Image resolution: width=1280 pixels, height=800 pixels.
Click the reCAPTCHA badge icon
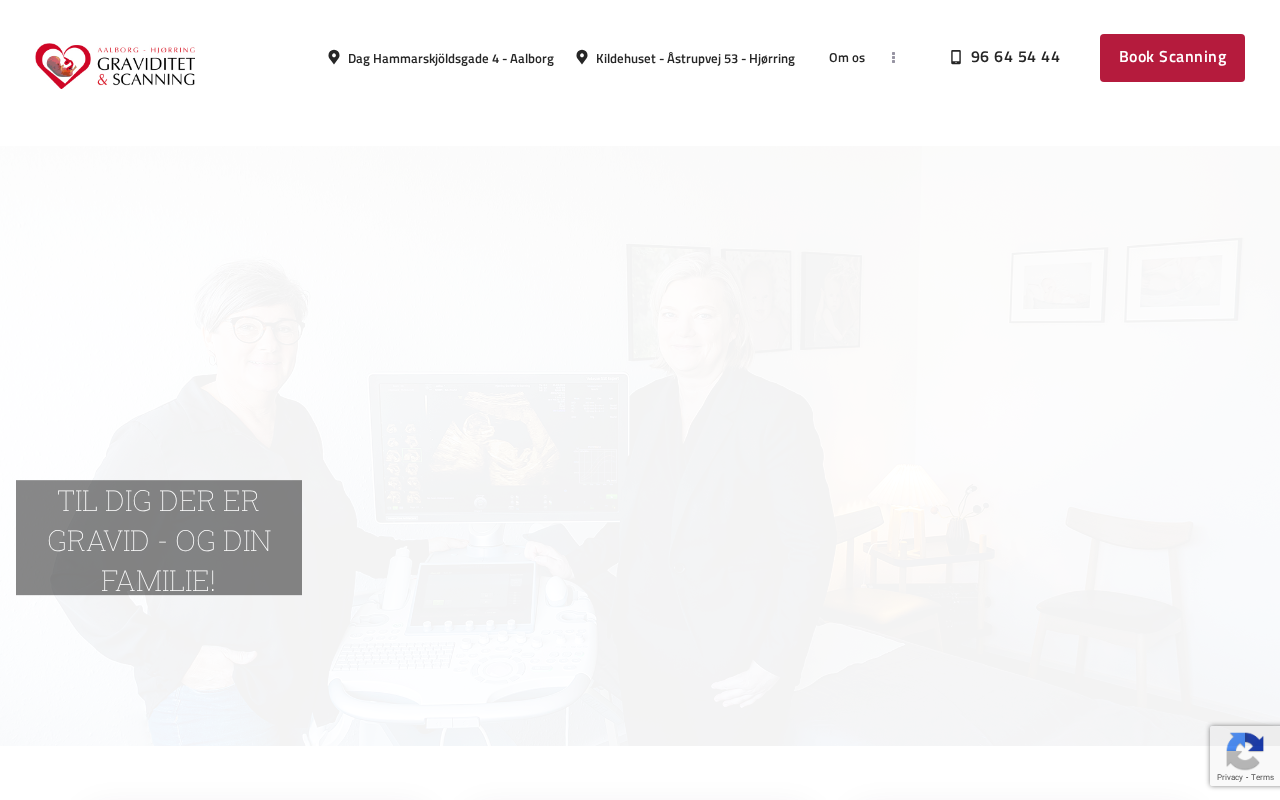pos(1244,751)
